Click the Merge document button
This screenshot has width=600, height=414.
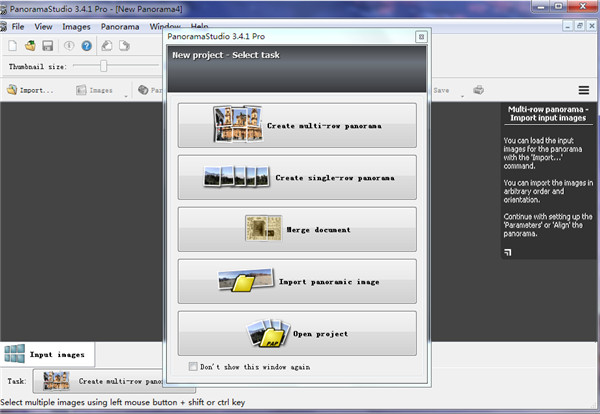click(297, 230)
